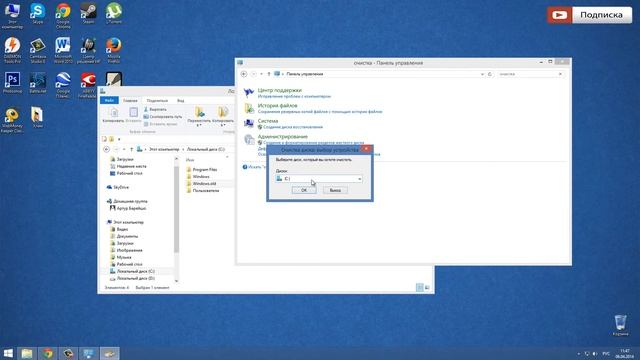The image size is (640, 360).
Task: Open the Microsoft Word 2010 desktop shortcut
Action: [x=63, y=50]
